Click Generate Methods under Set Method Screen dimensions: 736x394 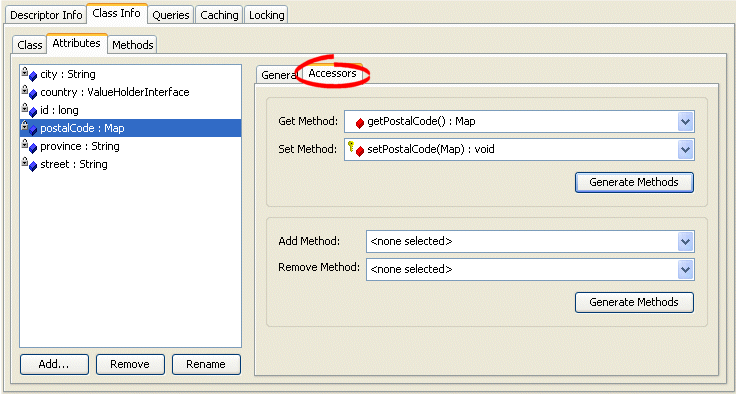pyautogui.click(x=634, y=182)
